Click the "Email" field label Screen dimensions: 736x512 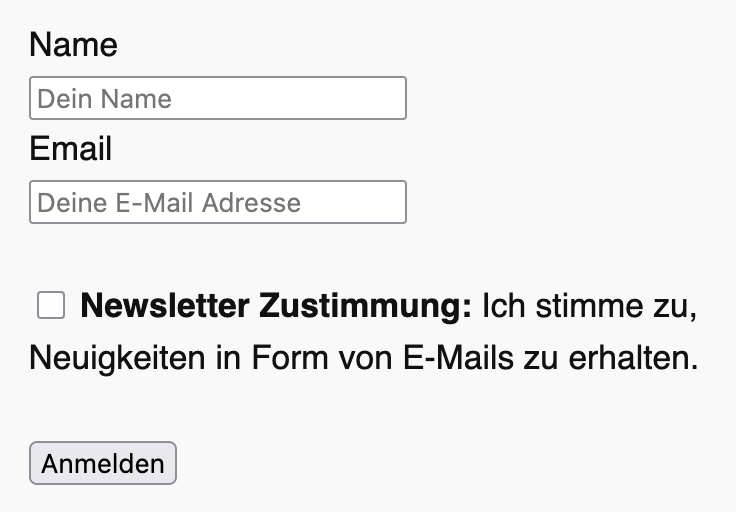(70, 149)
